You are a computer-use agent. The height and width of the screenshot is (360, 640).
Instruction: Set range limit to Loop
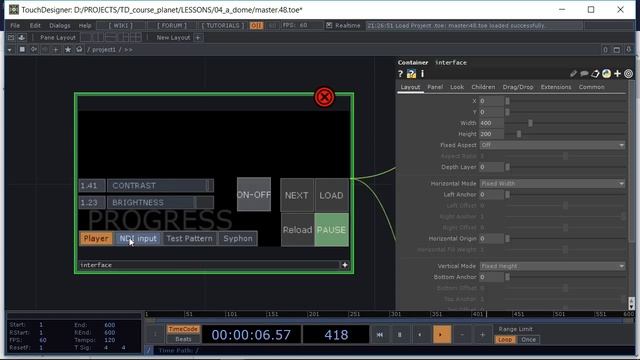[x=505, y=340]
